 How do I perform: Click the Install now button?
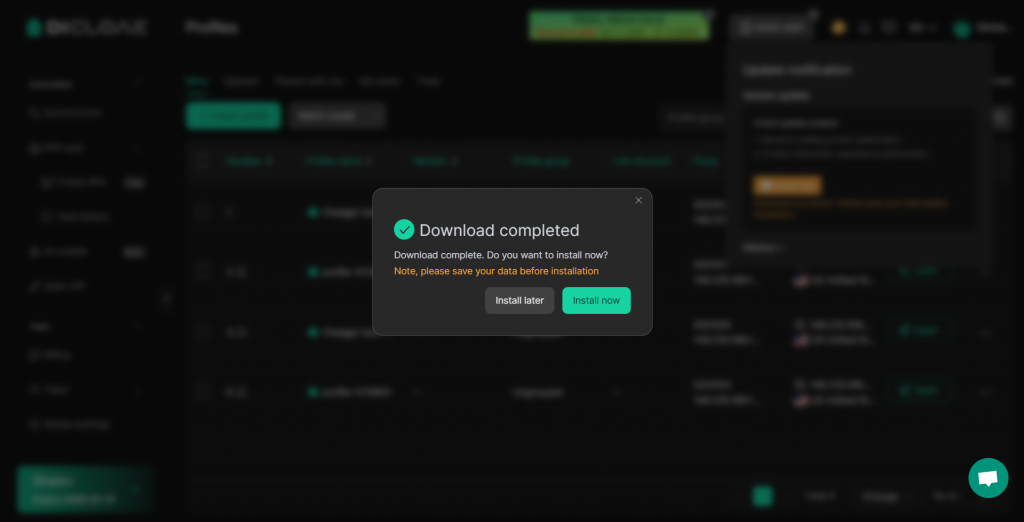[596, 301]
